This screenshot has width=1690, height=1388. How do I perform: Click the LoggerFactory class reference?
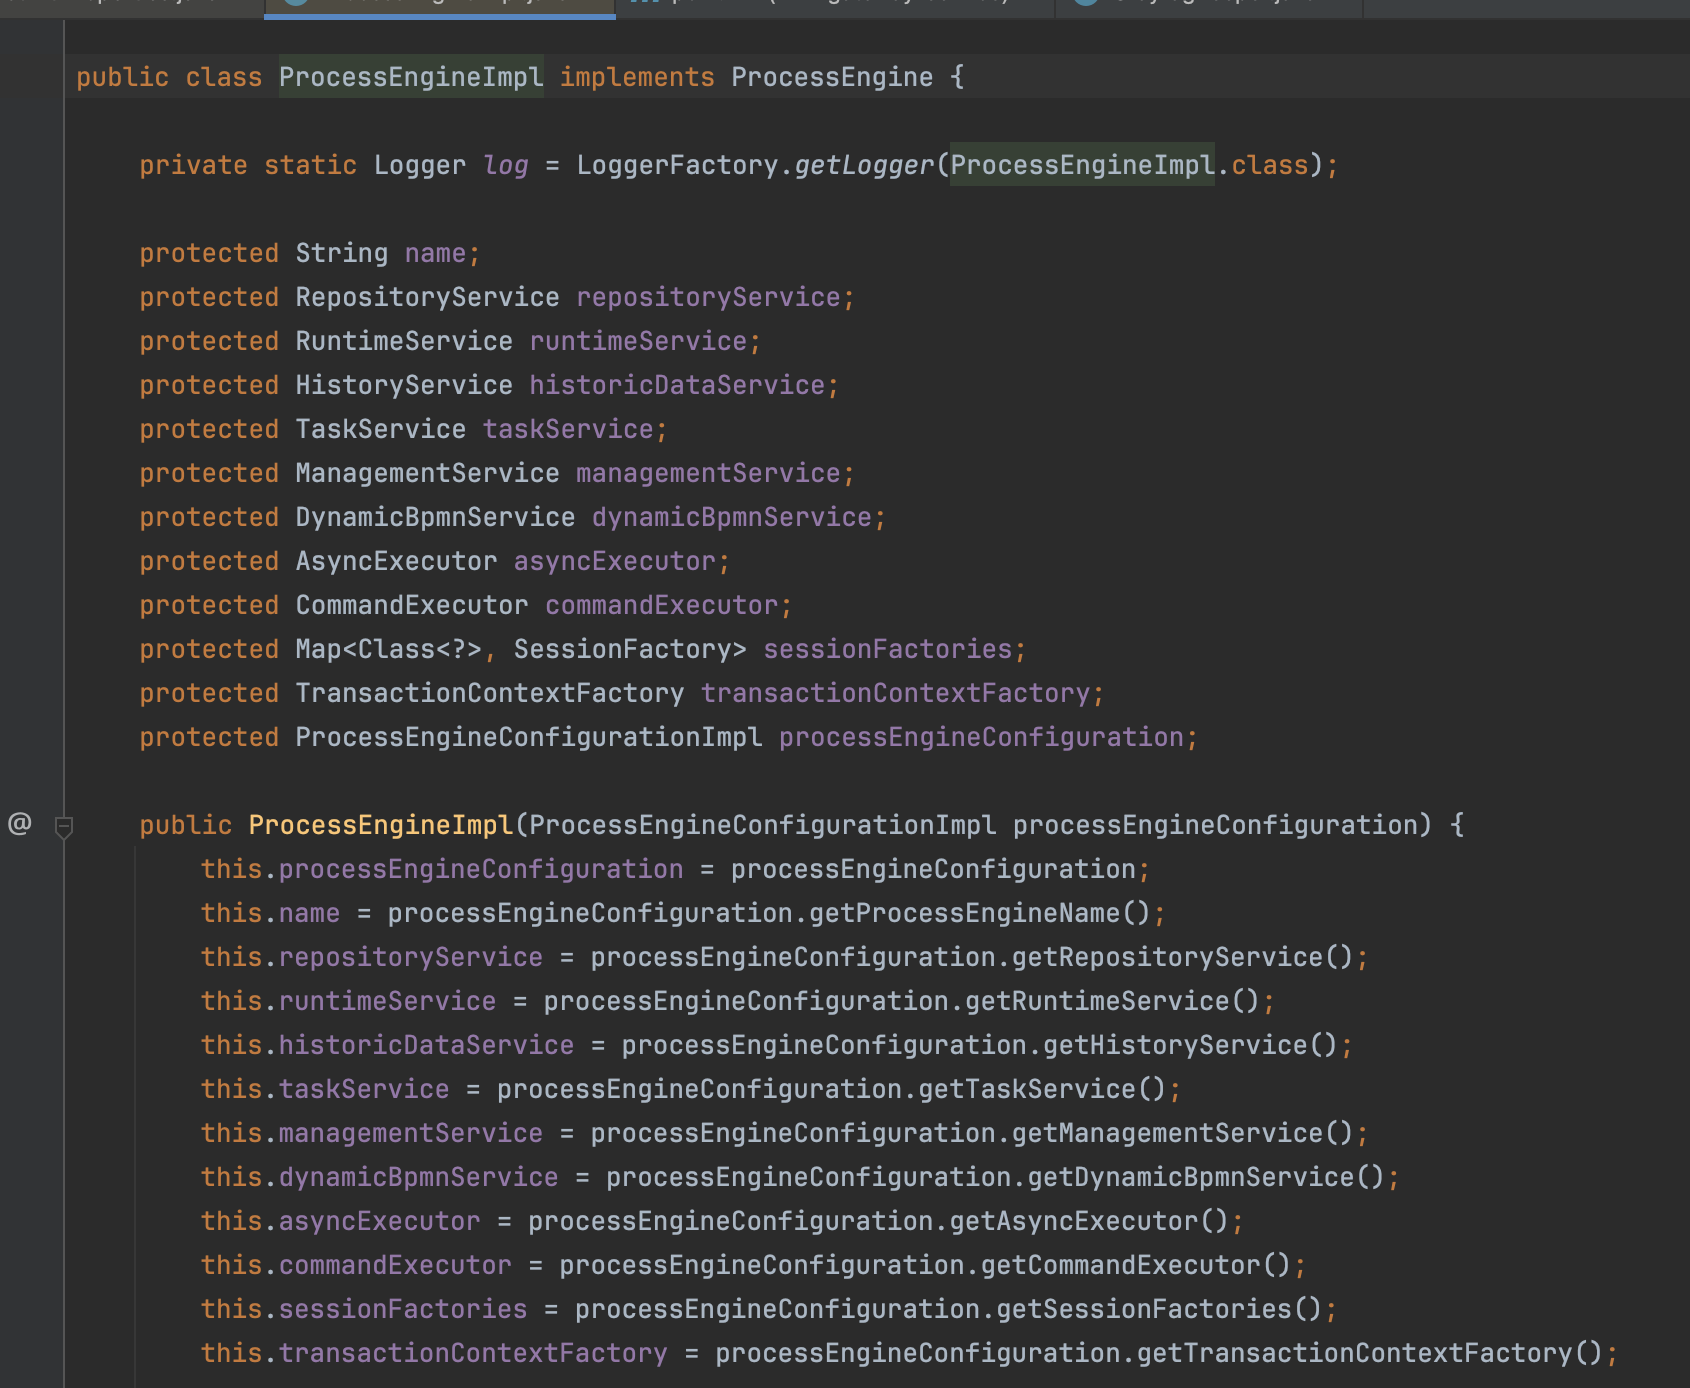[x=677, y=165]
